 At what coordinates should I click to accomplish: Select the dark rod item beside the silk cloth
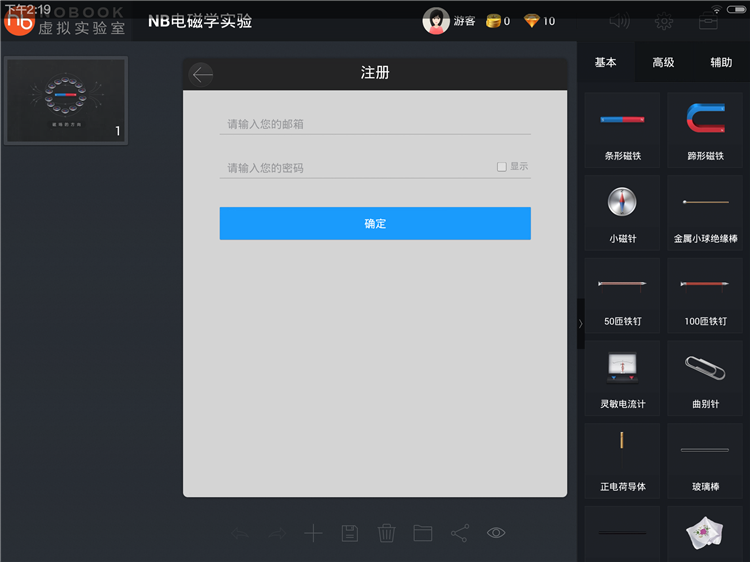click(622, 534)
